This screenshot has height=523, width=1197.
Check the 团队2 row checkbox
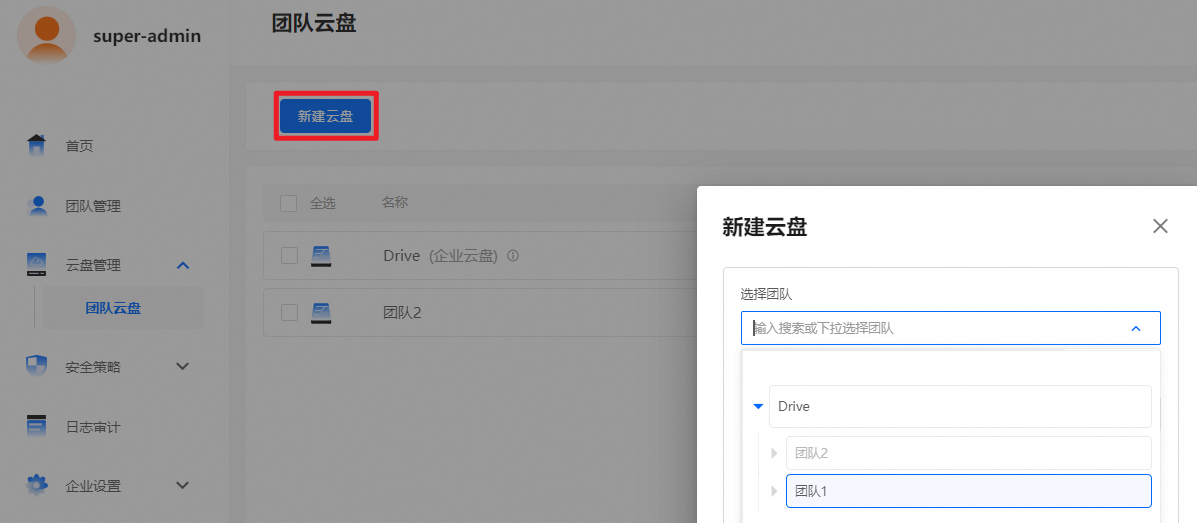[289, 312]
